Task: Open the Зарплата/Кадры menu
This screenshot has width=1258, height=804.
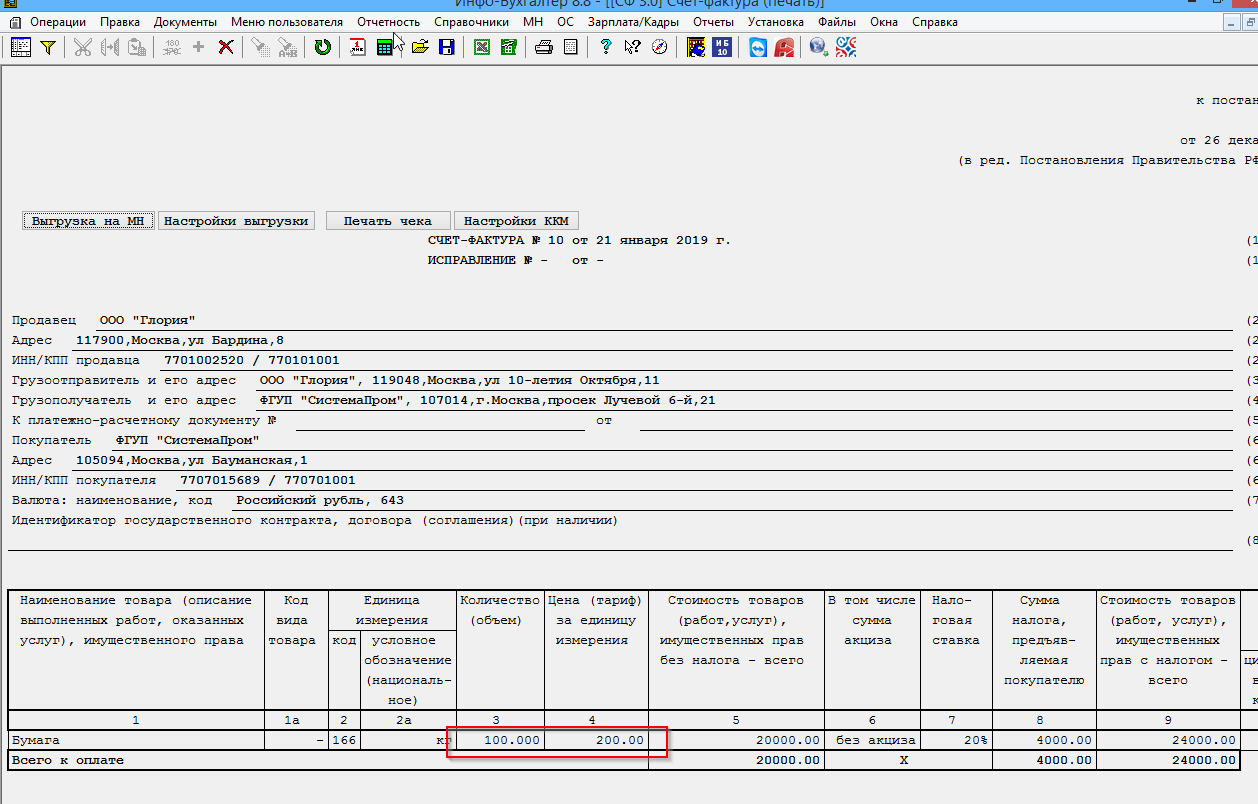Action: pyautogui.click(x=633, y=22)
